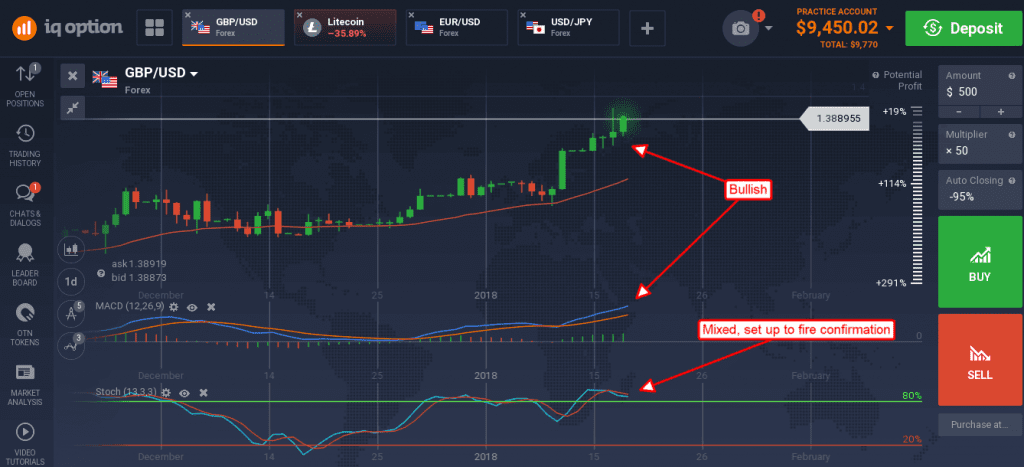
Task: Remove the MACD indicator
Action: tap(211, 306)
